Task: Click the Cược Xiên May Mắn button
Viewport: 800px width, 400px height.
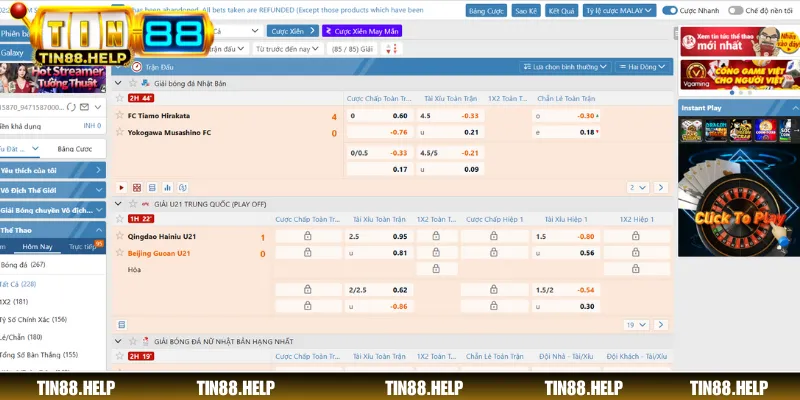Action: pos(362,31)
